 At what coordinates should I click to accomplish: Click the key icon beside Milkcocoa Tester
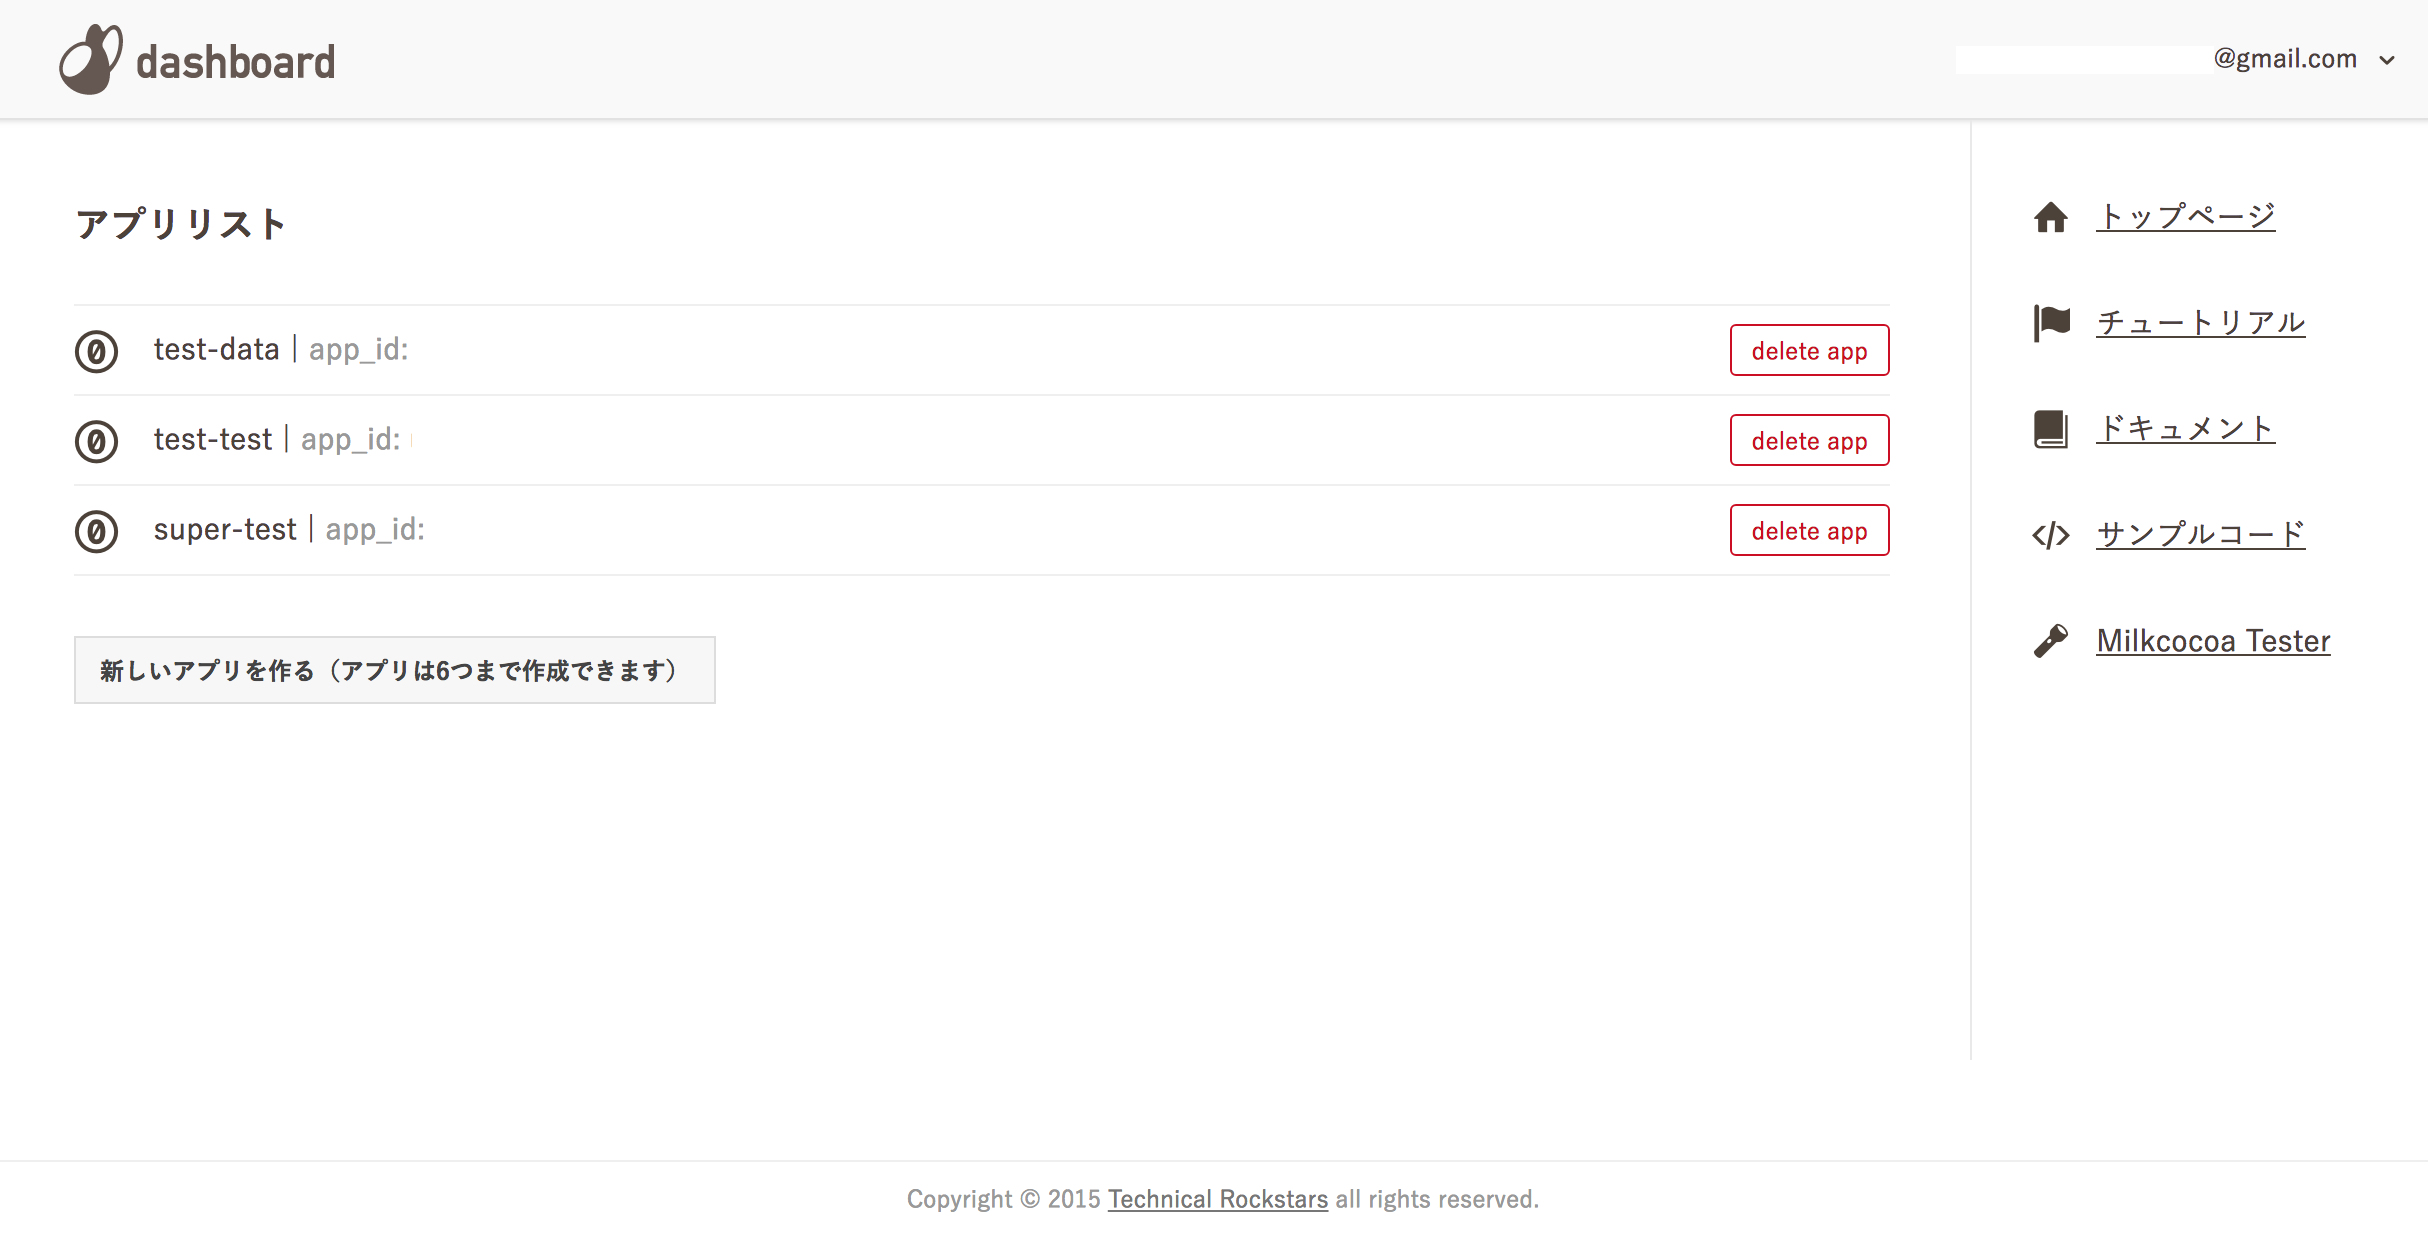[x=2051, y=641]
